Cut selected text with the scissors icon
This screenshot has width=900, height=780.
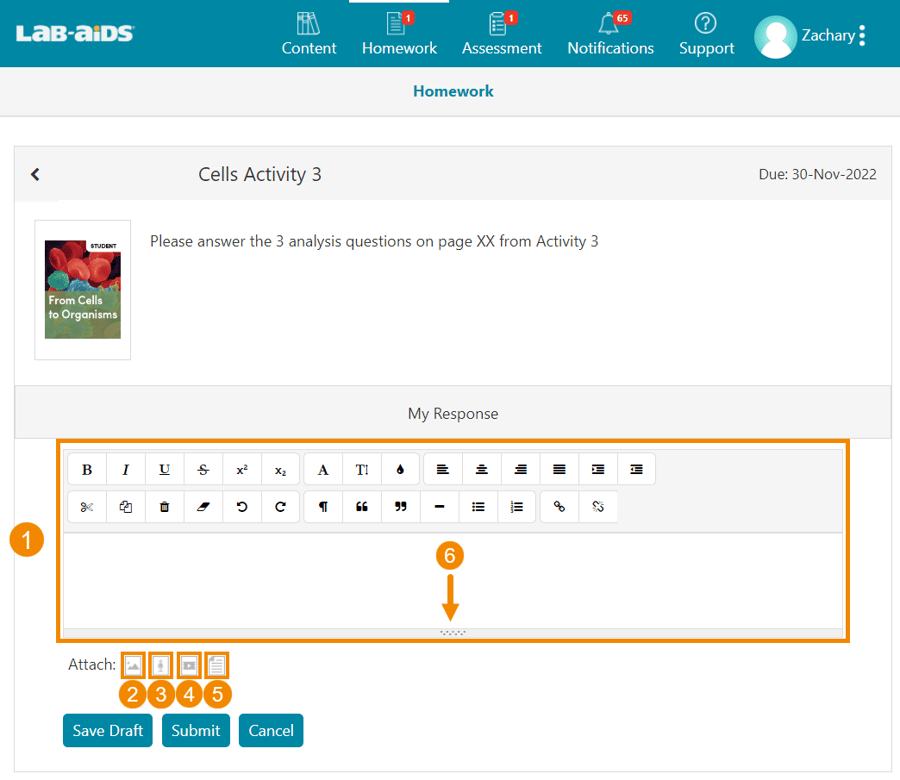pos(87,507)
